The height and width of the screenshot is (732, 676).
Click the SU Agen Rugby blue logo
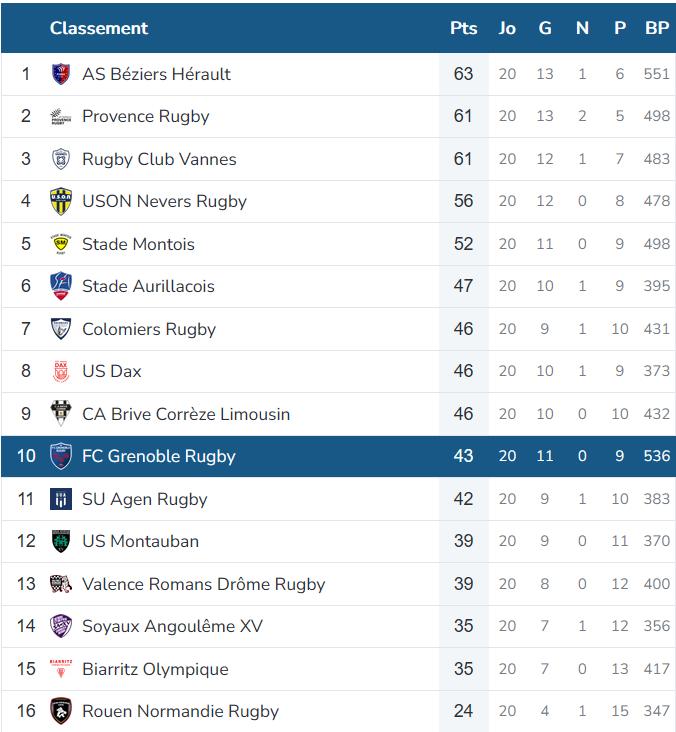point(61,499)
